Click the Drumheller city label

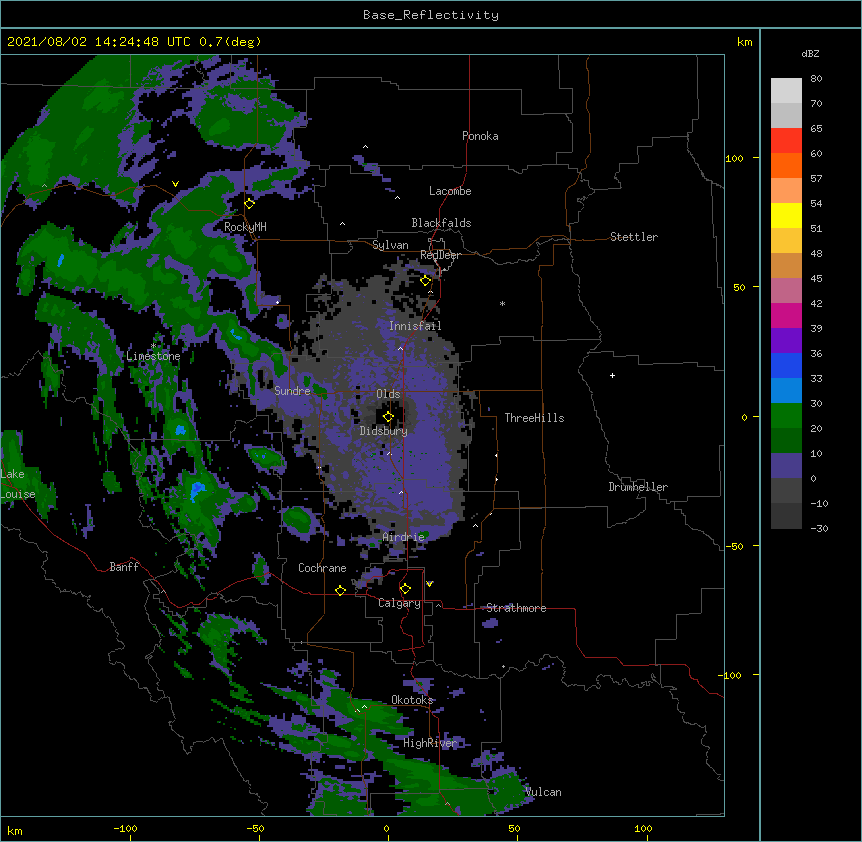point(638,487)
